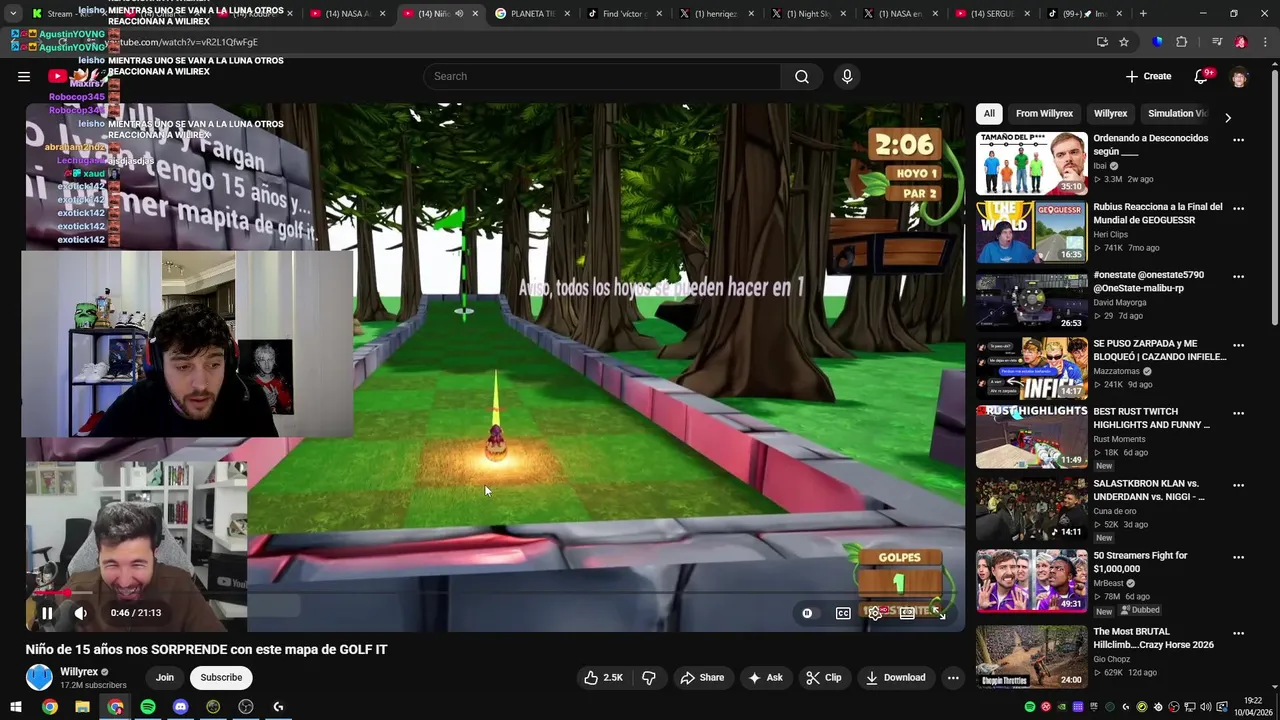Share the video
The width and height of the screenshot is (1280, 720).
click(x=702, y=677)
